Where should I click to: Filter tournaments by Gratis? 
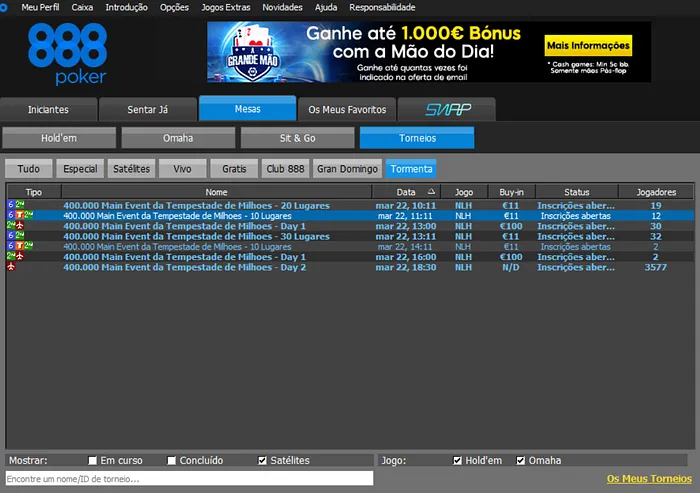(x=234, y=169)
